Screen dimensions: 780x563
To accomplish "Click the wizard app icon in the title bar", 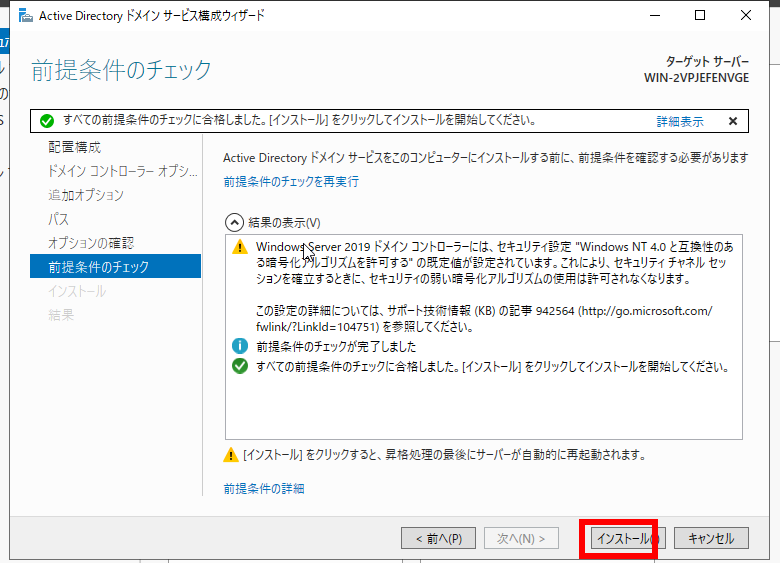I will point(25,15).
